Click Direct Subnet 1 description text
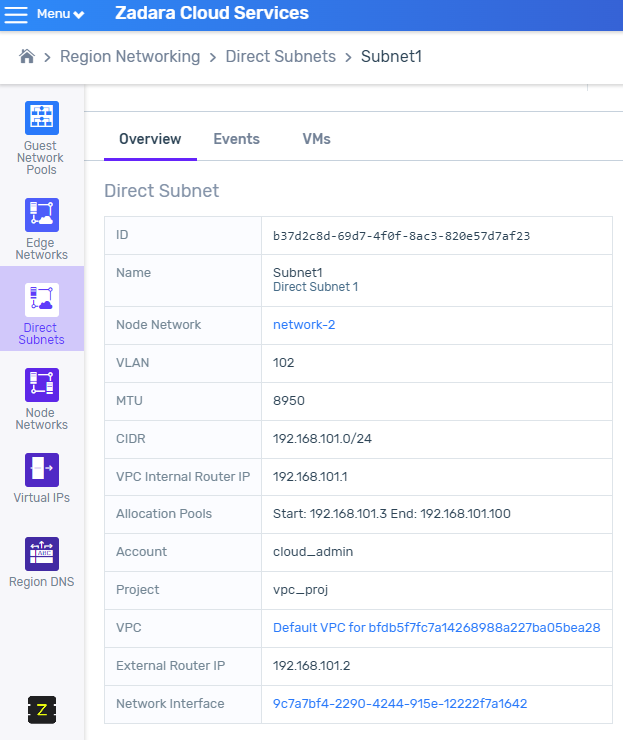The height and width of the screenshot is (740, 623). point(315,287)
